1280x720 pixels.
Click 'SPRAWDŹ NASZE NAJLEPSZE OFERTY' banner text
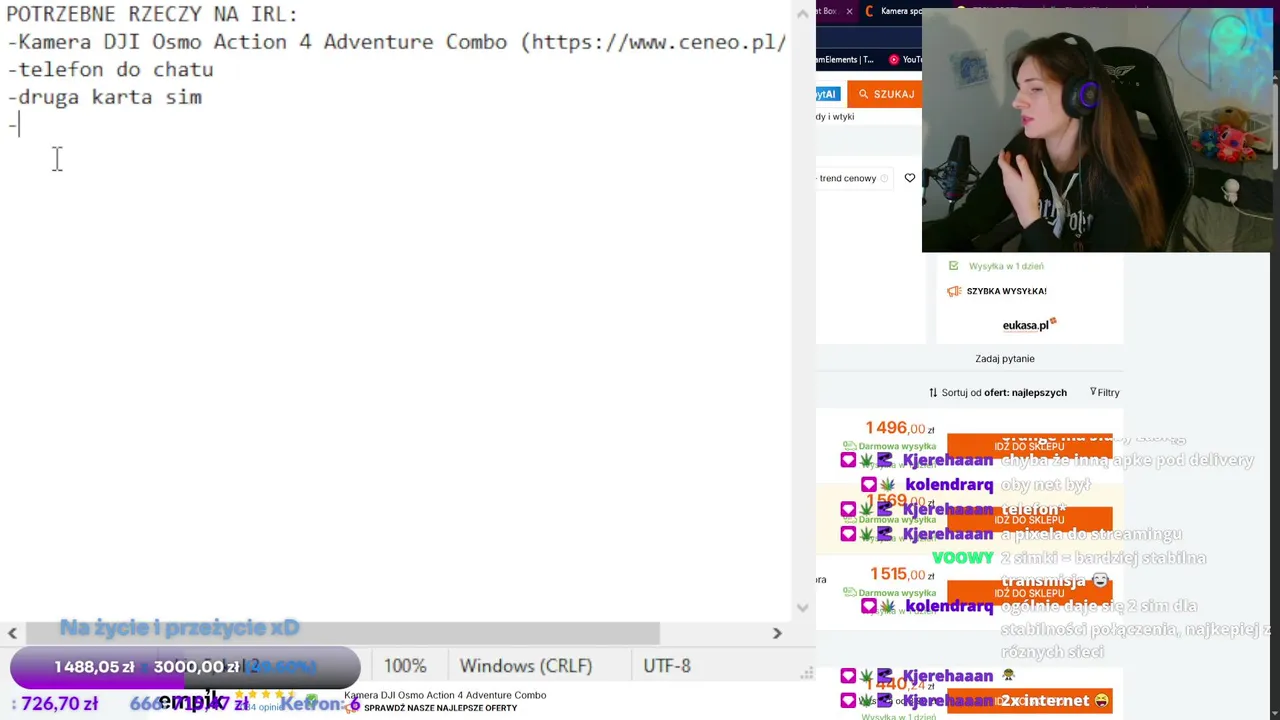(440, 708)
